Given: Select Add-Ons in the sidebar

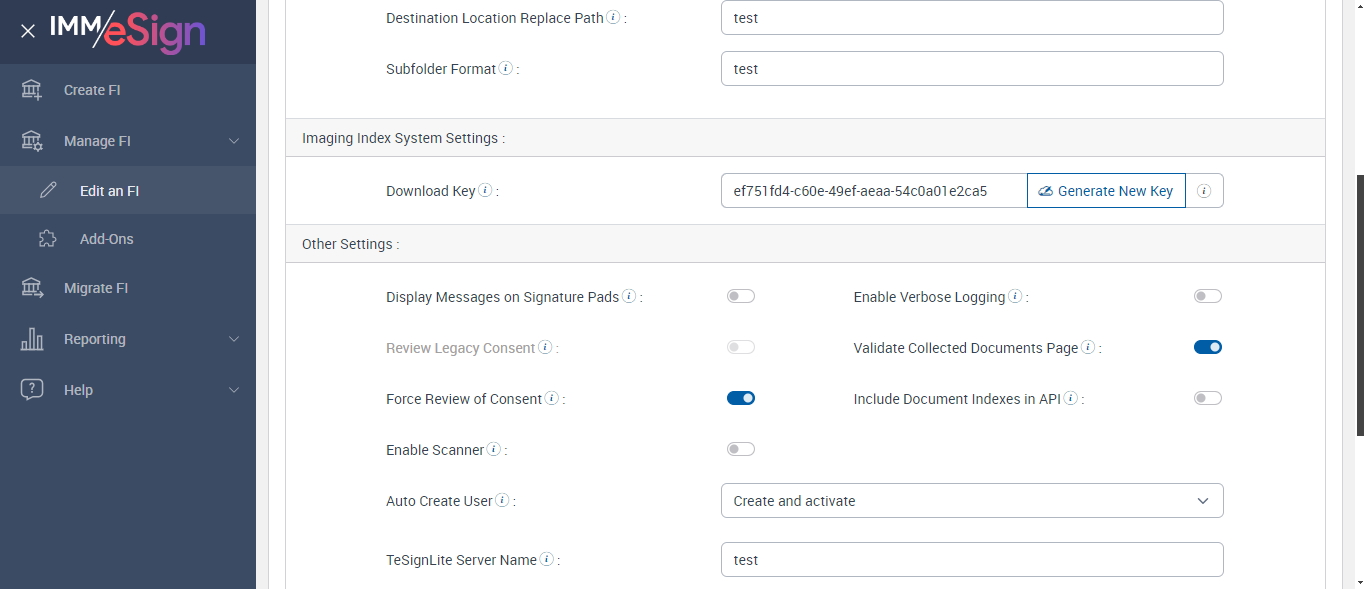Looking at the screenshot, I should pos(106,239).
